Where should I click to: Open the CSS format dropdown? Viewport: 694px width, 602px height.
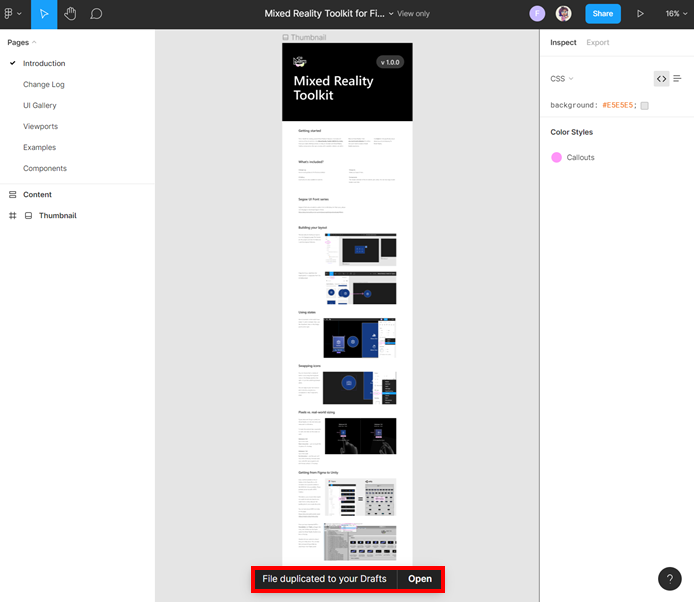pos(561,79)
